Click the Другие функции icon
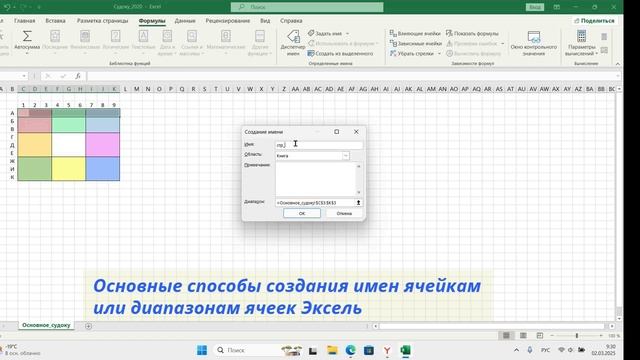The width and height of the screenshot is (640, 360). pyautogui.click(x=260, y=36)
